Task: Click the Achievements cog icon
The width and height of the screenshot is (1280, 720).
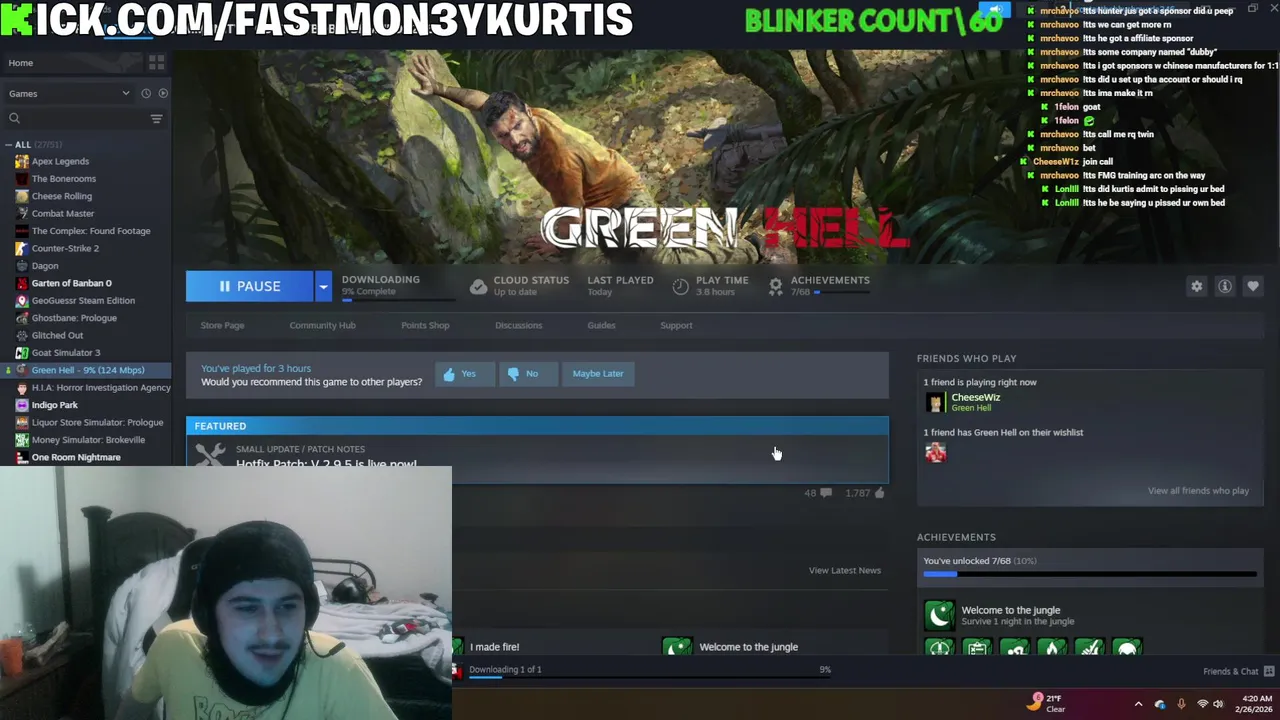Action: click(775, 286)
